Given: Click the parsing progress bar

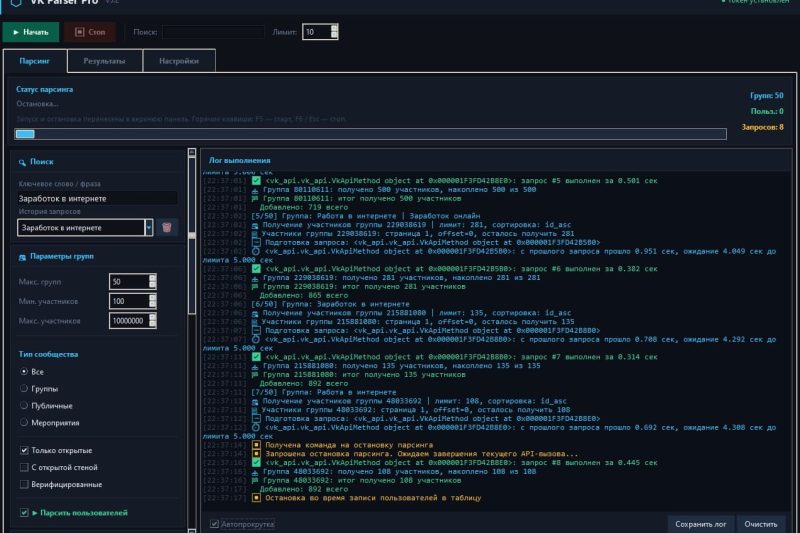Looking at the screenshot, I should click(x=370, y=134).
